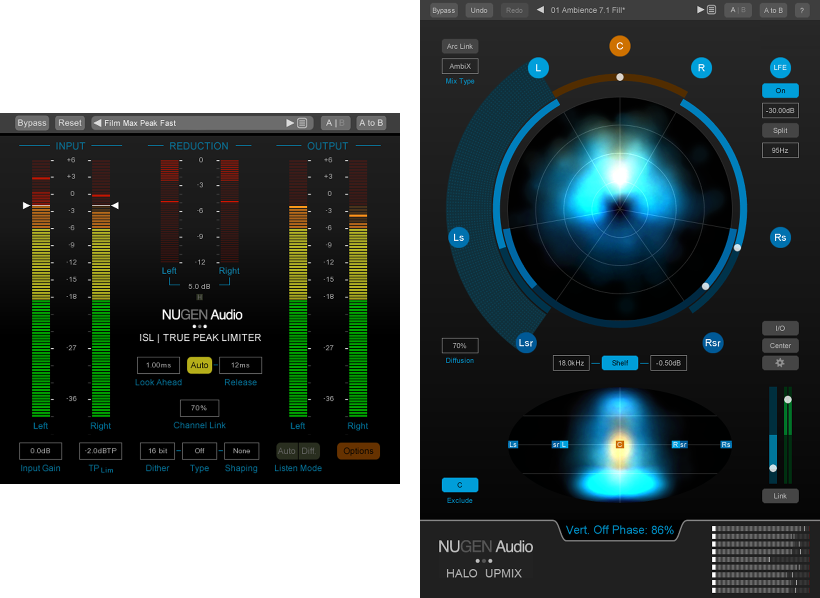This screenshot has width=820, height=598.
Task: Select the Lsr left rear speaker node
Action: tap(526, 343)
